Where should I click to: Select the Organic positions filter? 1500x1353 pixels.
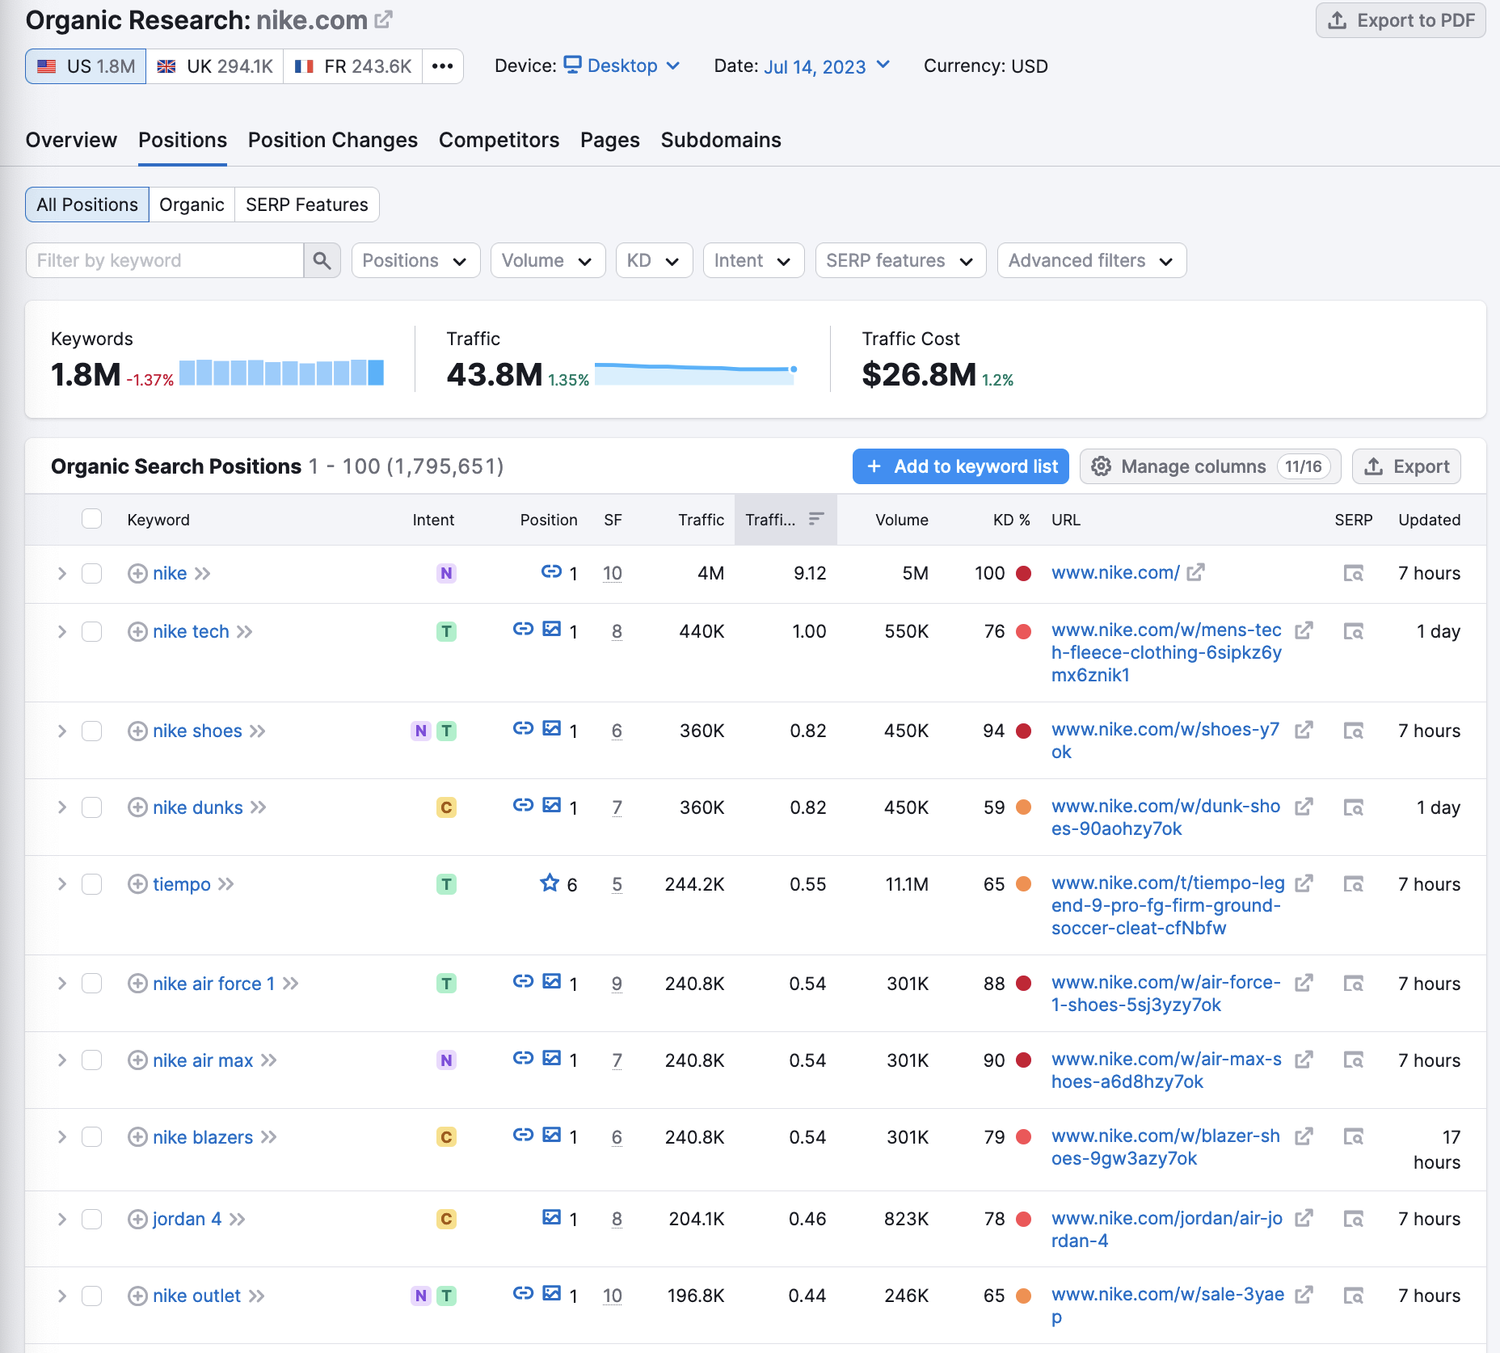pos(192,204)
